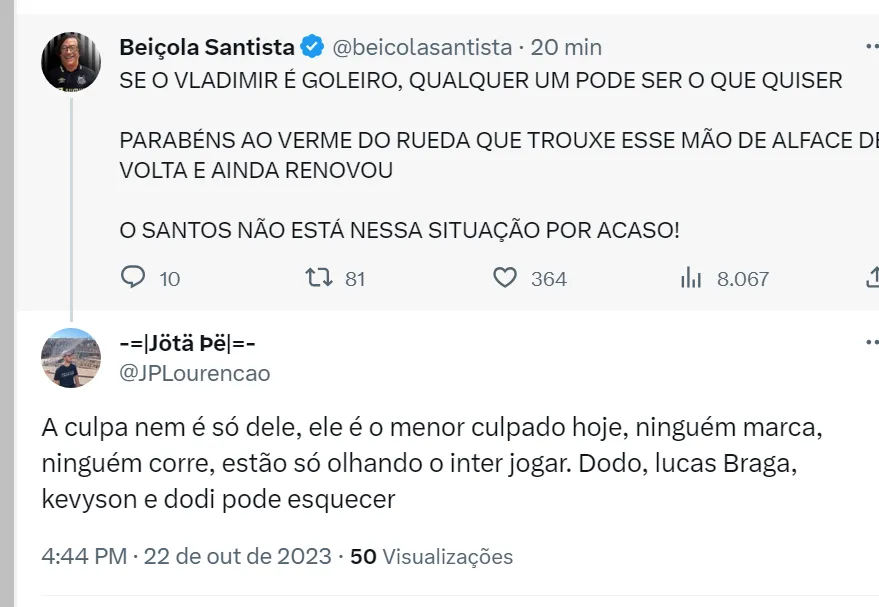
Task: Open view analytics bar-chart icon
Action: [690, 278]
